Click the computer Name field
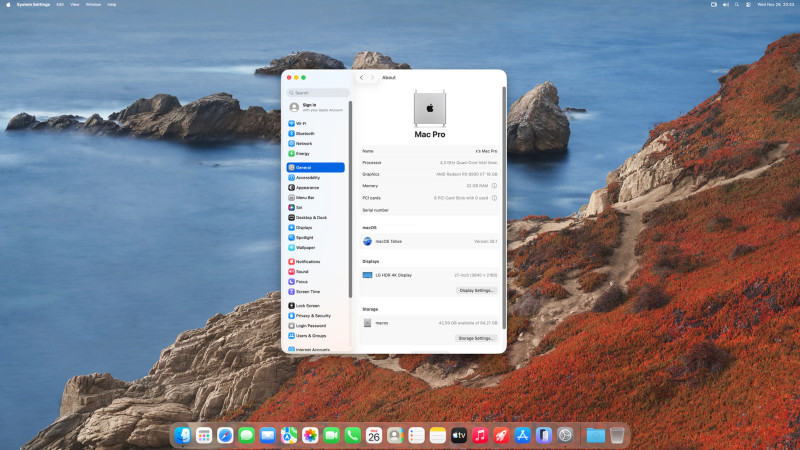Image resolution: width=800 pixels, height=450 pixels. [x=430, y=151]
